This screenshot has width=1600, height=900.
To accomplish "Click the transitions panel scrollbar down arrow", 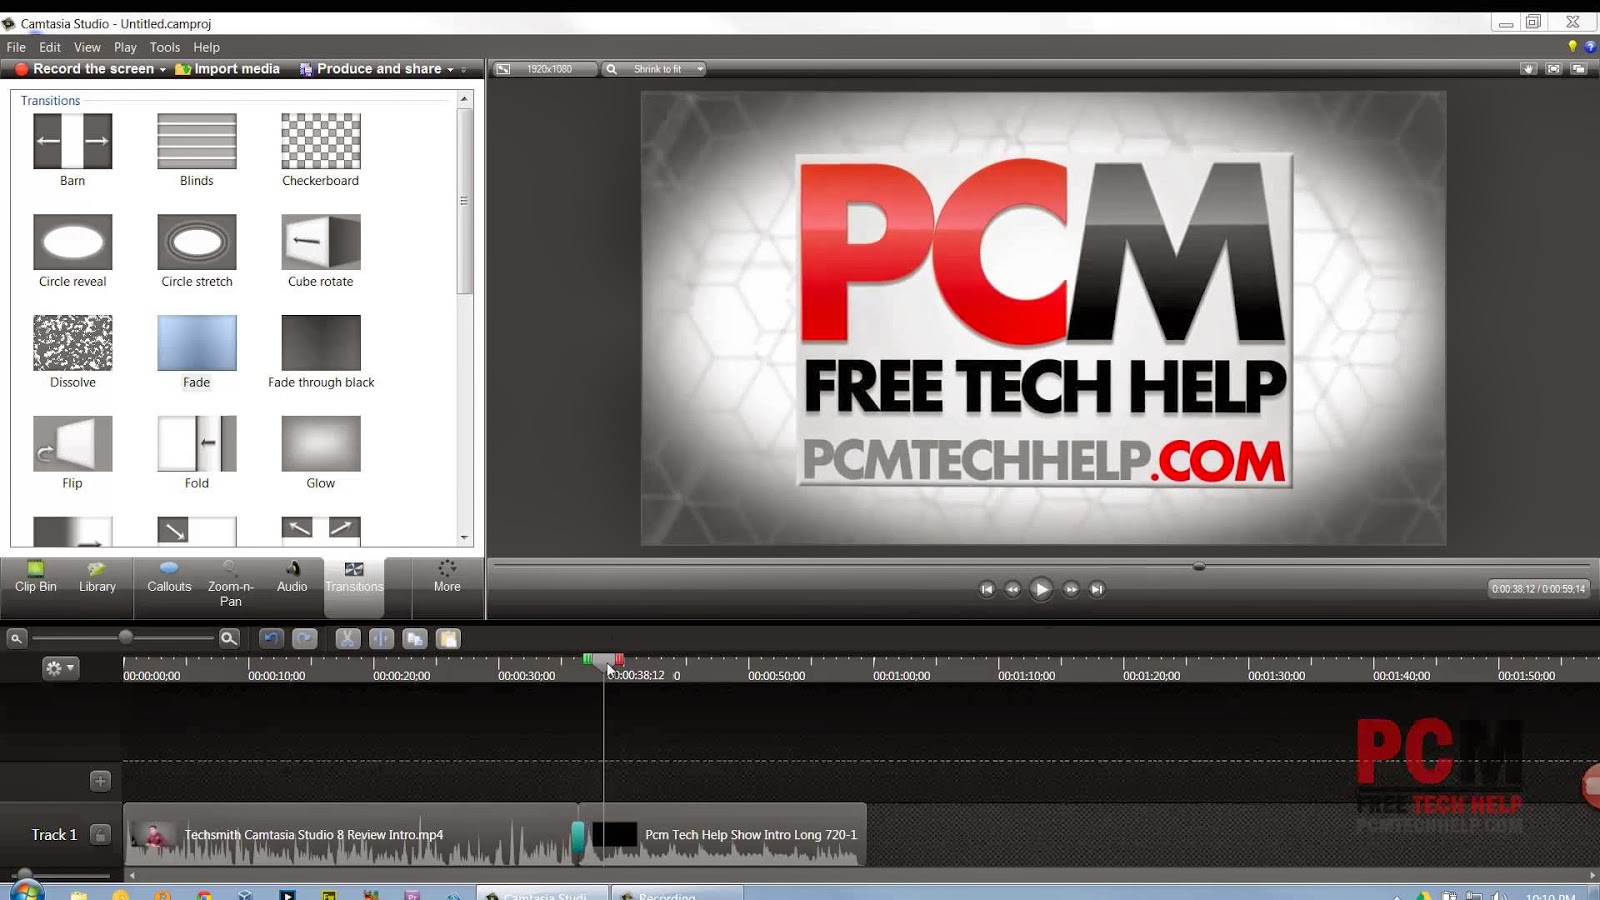I will point(464,538).
